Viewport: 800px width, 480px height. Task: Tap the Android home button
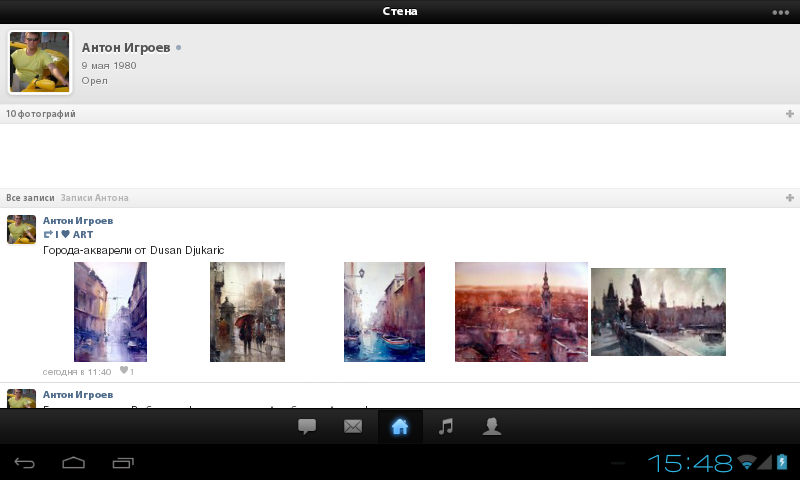point(73,463)
